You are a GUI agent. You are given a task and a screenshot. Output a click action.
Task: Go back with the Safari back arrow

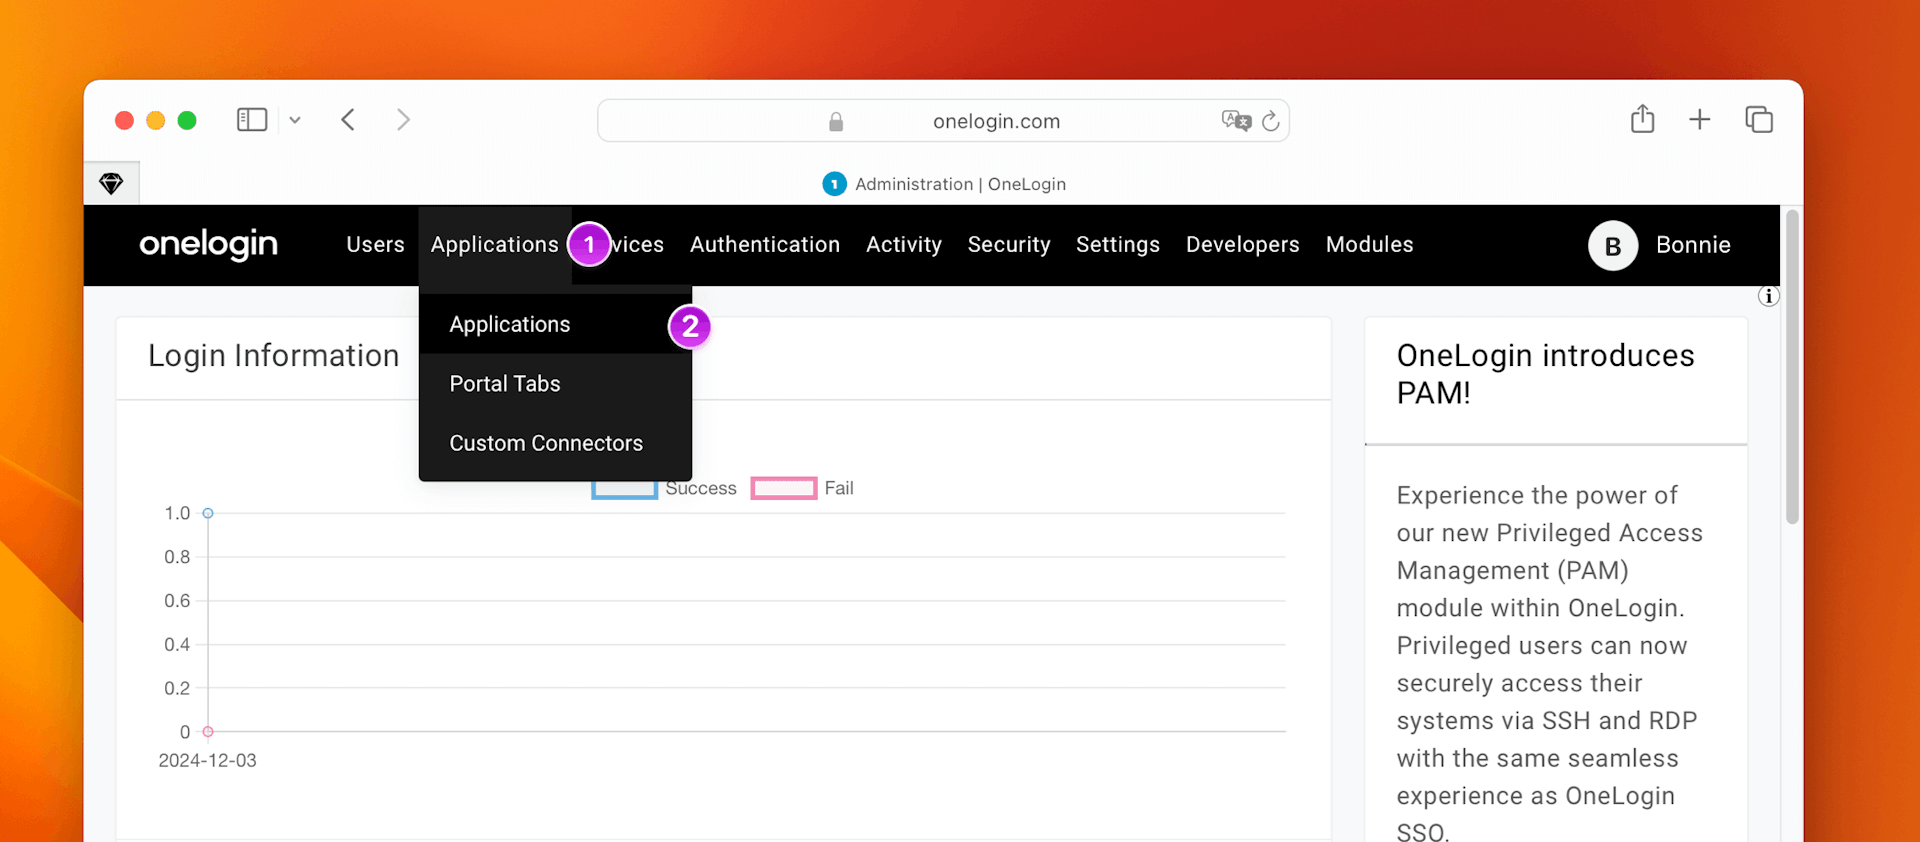click(x=348, y=120)
